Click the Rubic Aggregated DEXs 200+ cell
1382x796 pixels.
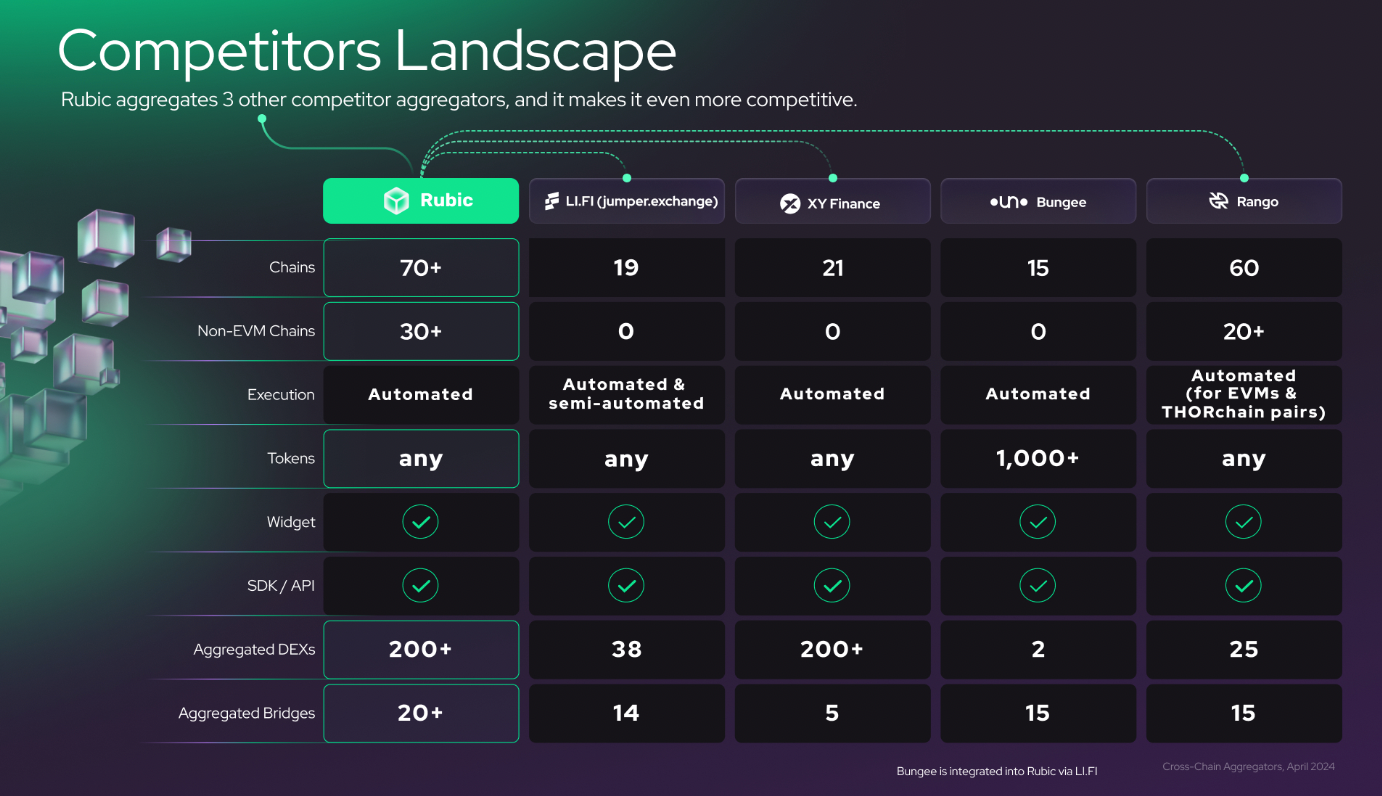pyautogui.click(x=421, y=650)
